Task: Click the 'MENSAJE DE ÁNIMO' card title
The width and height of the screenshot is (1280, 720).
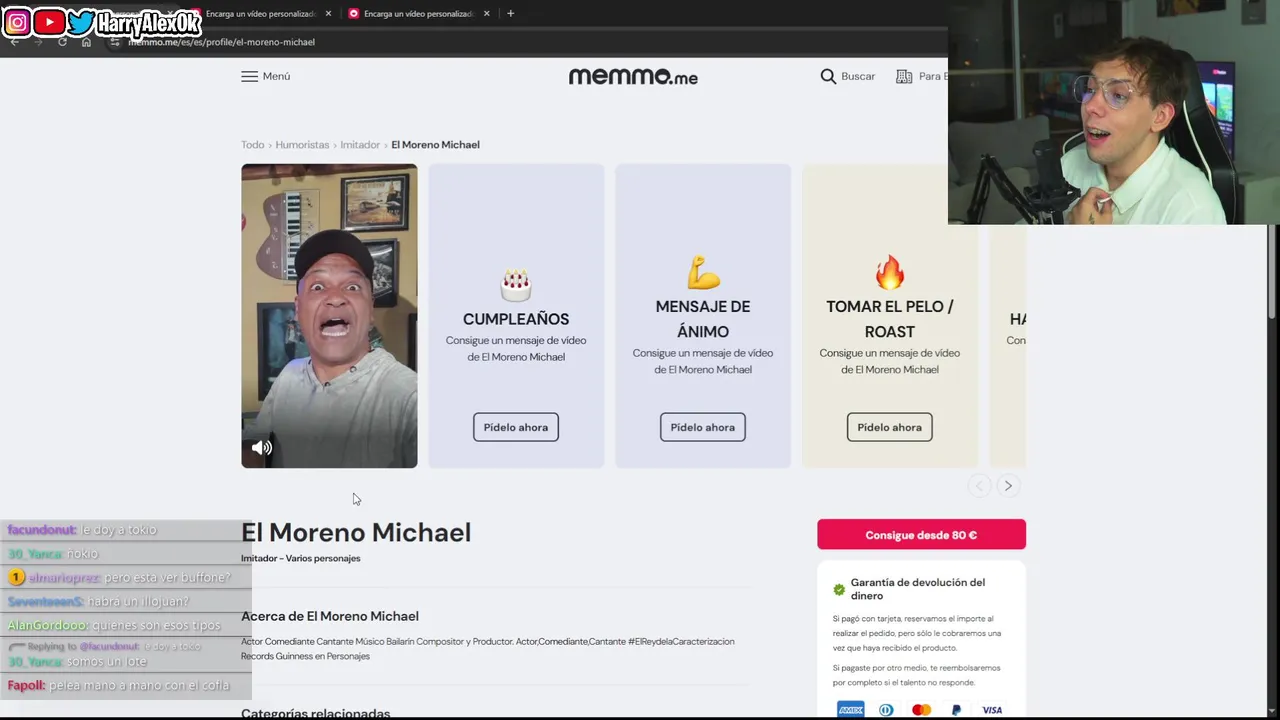Action: click(703, 319)
